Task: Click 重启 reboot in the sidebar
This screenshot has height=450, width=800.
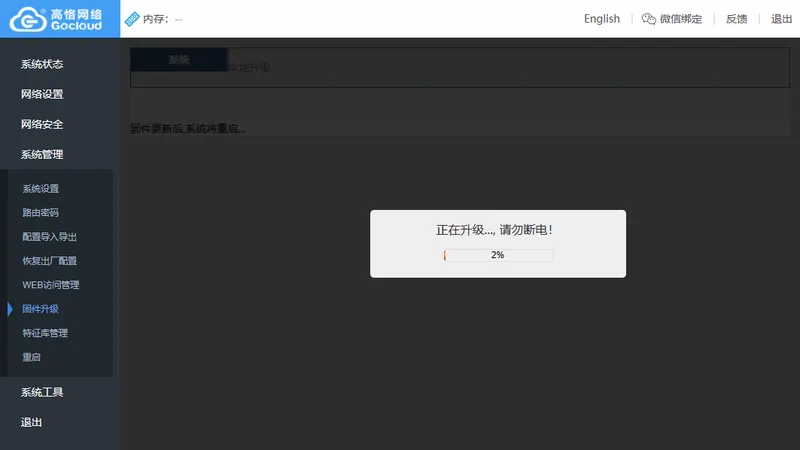Action: 31,357
